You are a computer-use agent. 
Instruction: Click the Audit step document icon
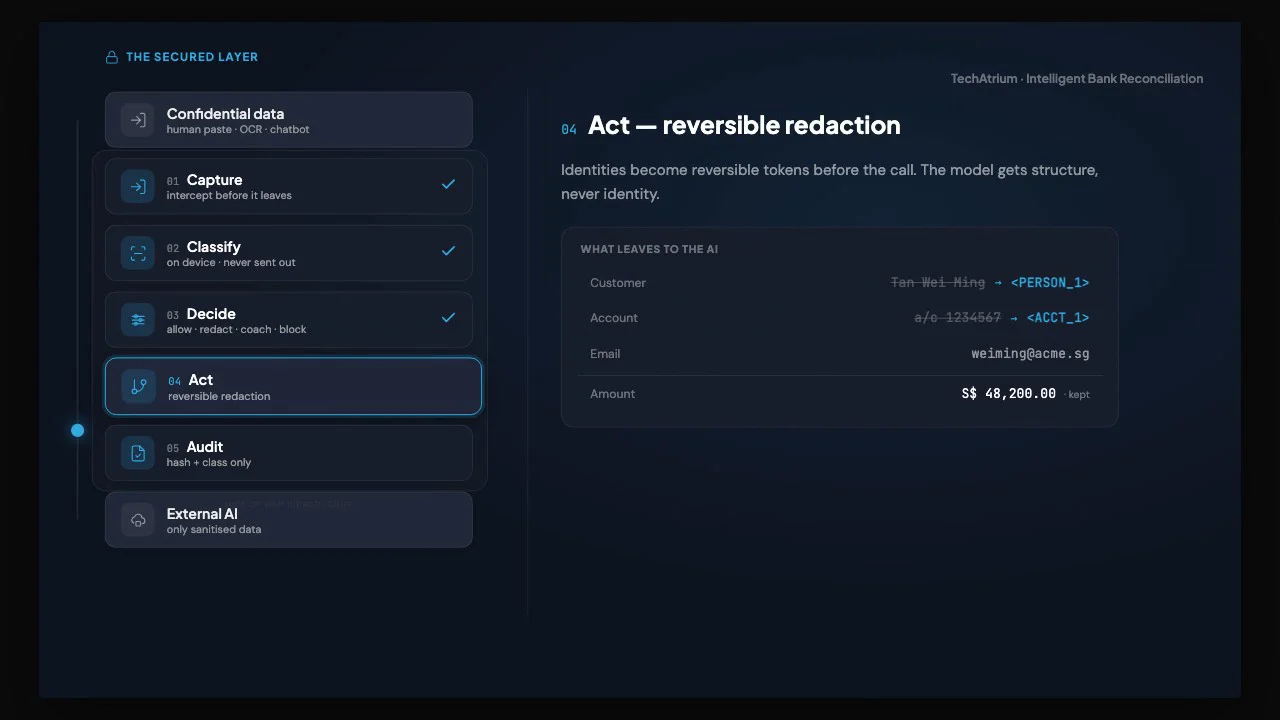[x=138, y=453]
